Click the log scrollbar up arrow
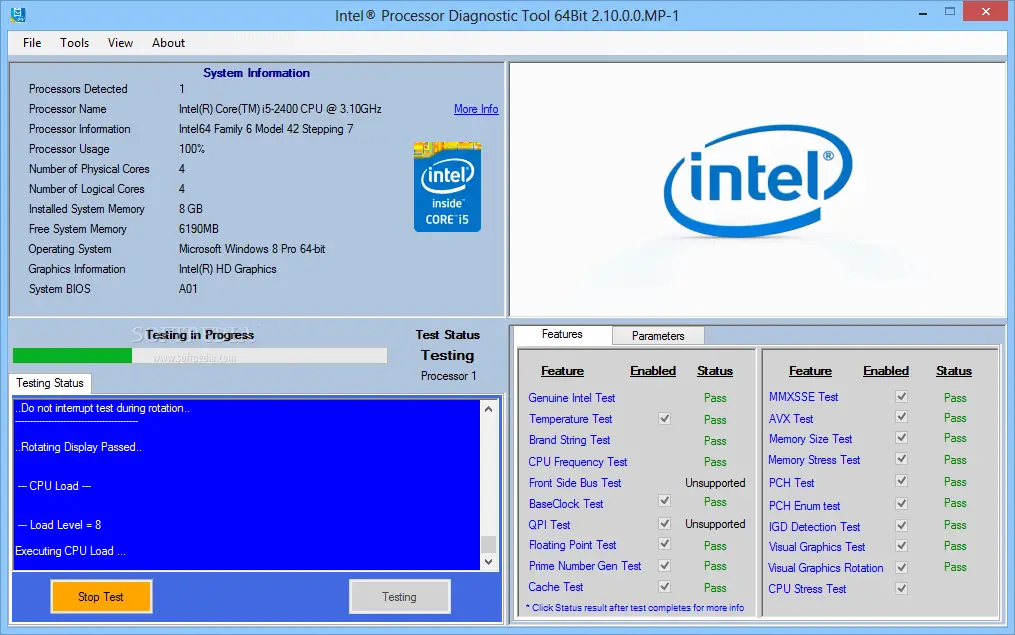Viewport: 1015px width, 635px height. tap(489, 409)
